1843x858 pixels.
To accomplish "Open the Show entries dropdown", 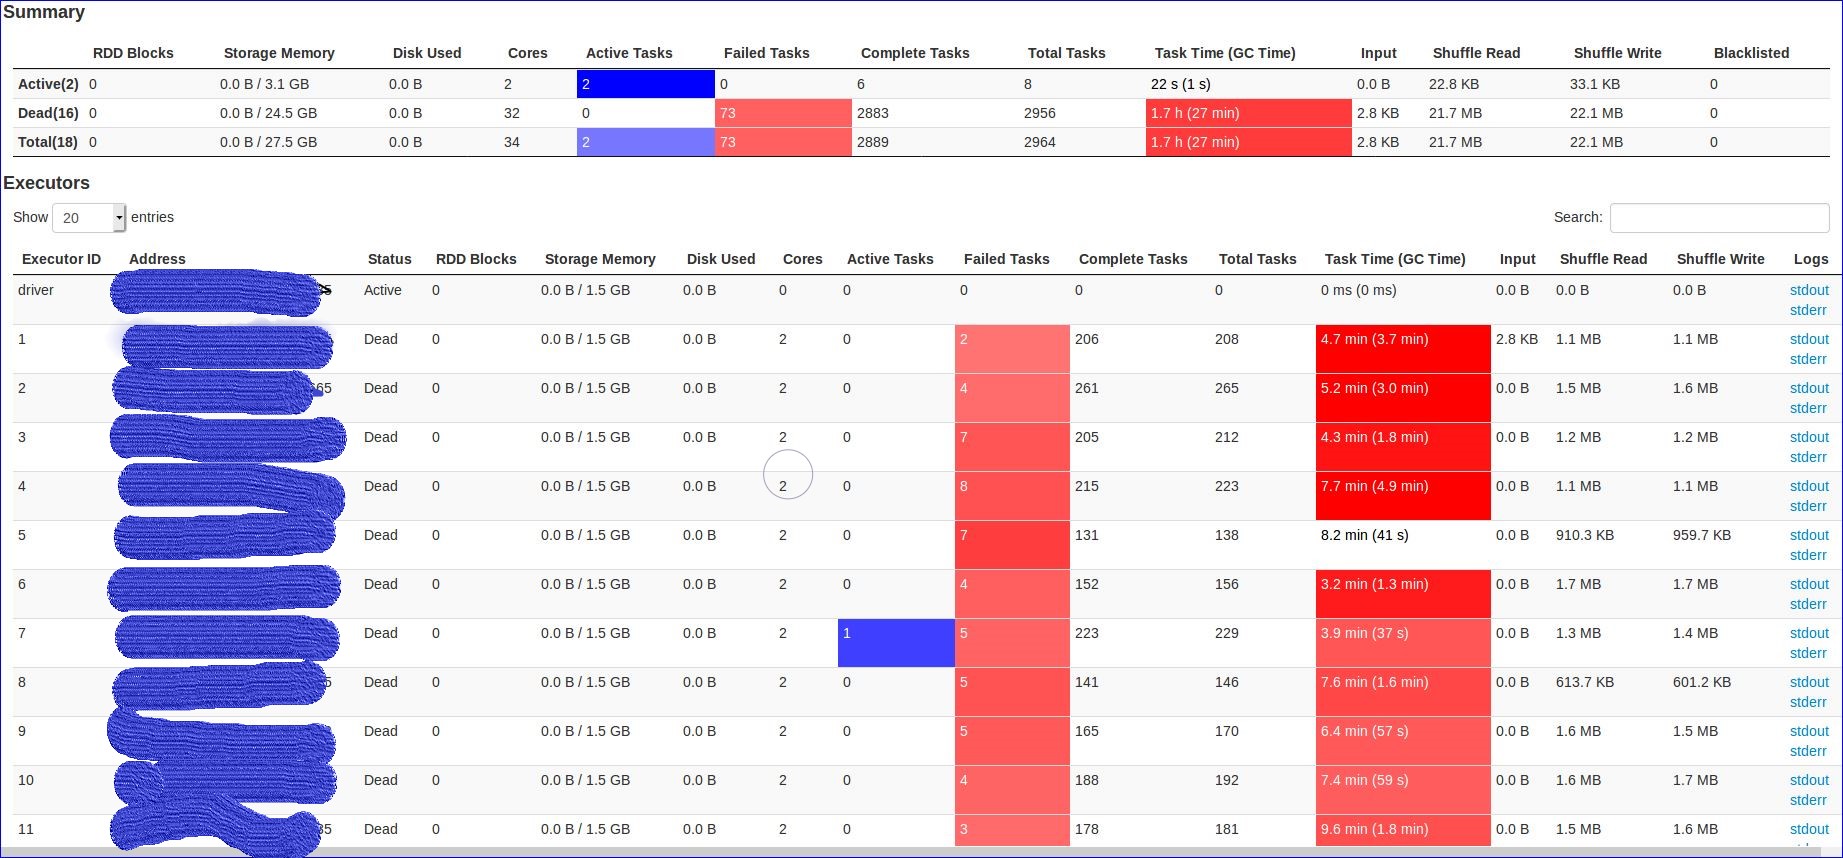I will click(89, 217).
